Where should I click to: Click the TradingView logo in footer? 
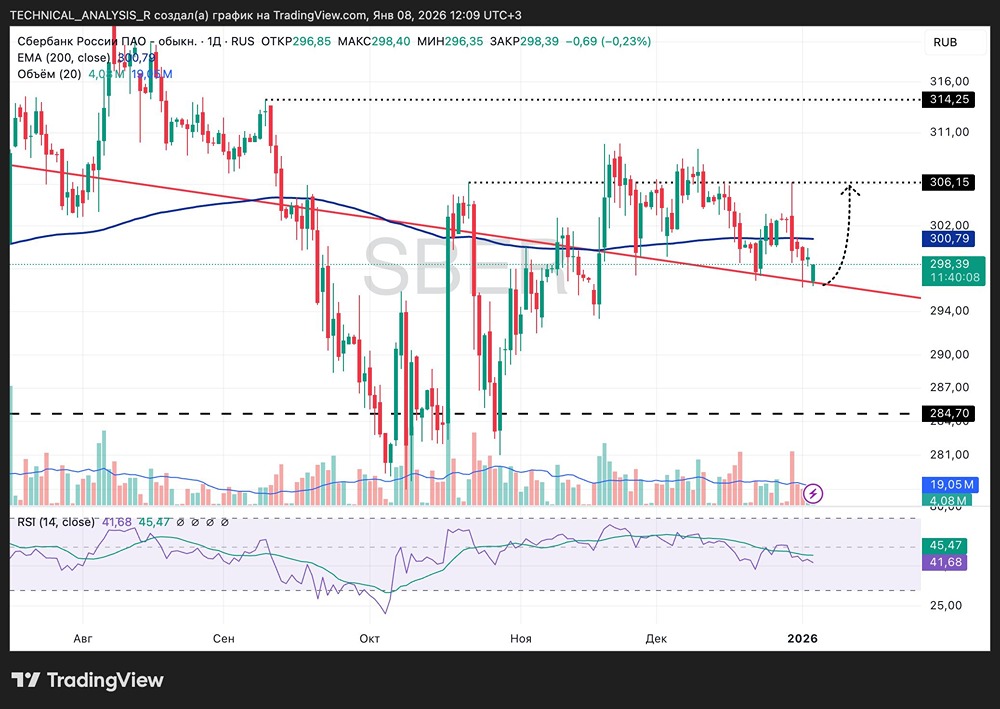coord(87,680)
